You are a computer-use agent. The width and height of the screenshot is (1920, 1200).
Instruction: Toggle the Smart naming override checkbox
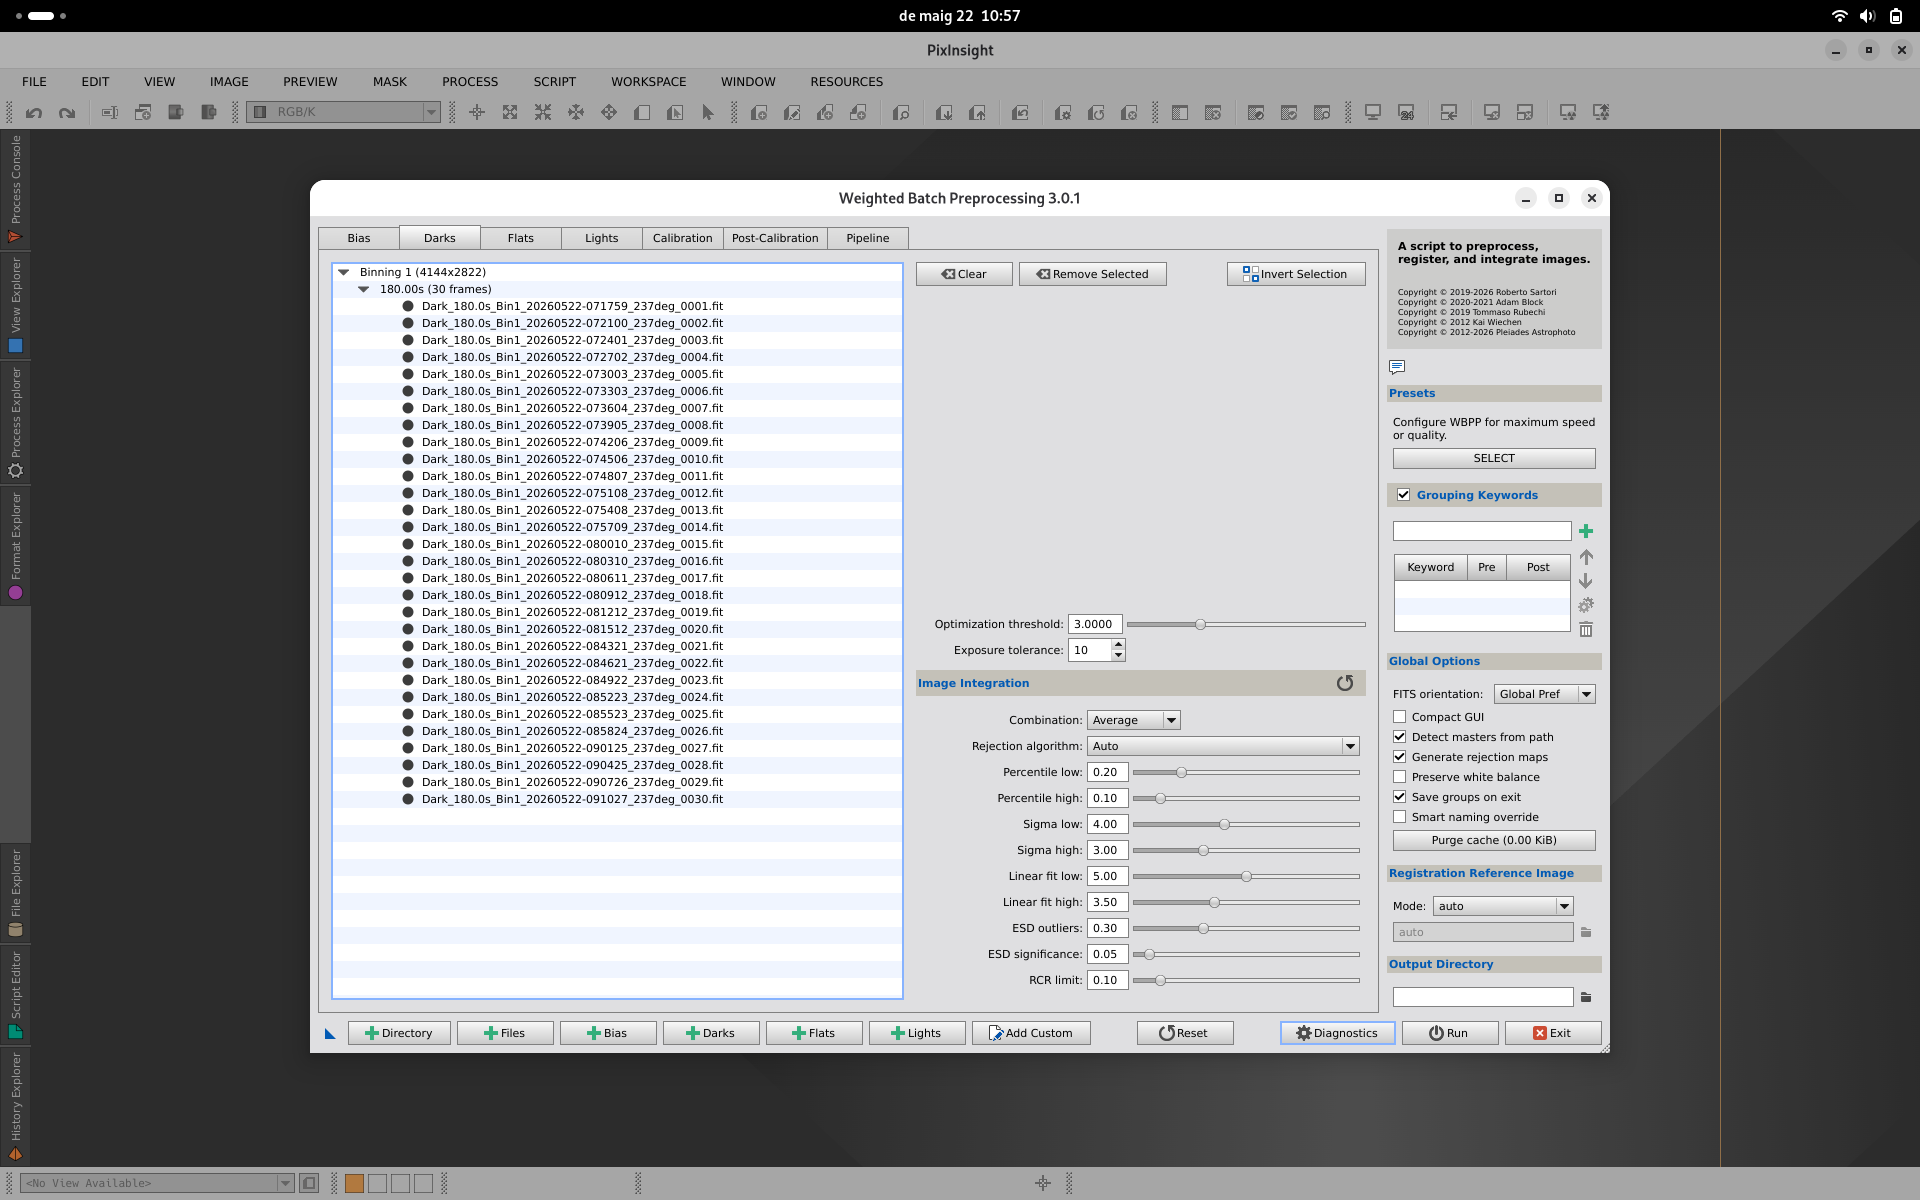[x=1400, y=817]
